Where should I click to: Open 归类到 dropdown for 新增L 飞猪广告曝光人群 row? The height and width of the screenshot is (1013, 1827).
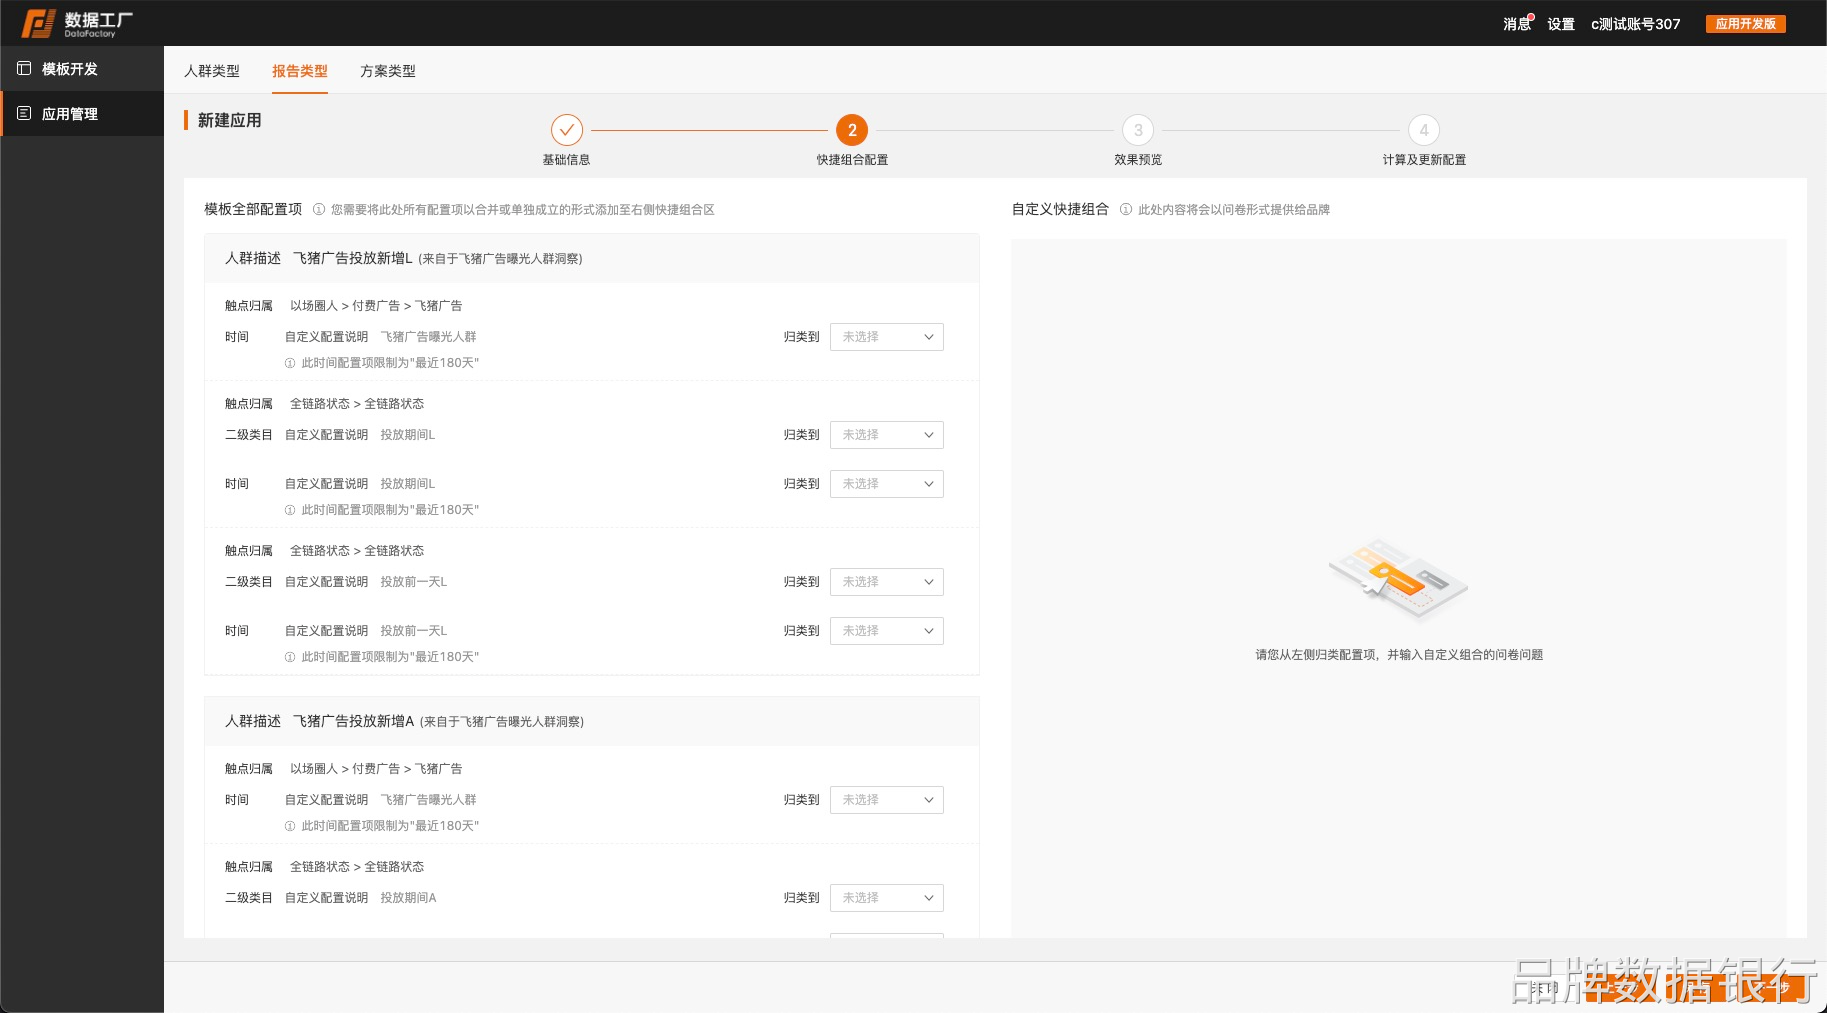(887, 337)
